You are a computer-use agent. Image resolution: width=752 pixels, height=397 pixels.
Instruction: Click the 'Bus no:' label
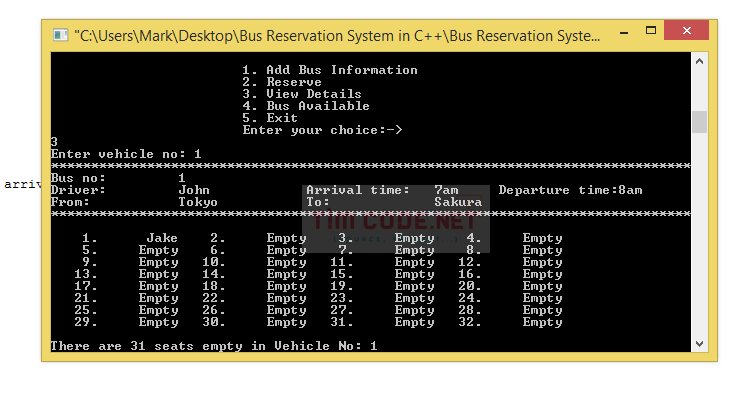78,178
